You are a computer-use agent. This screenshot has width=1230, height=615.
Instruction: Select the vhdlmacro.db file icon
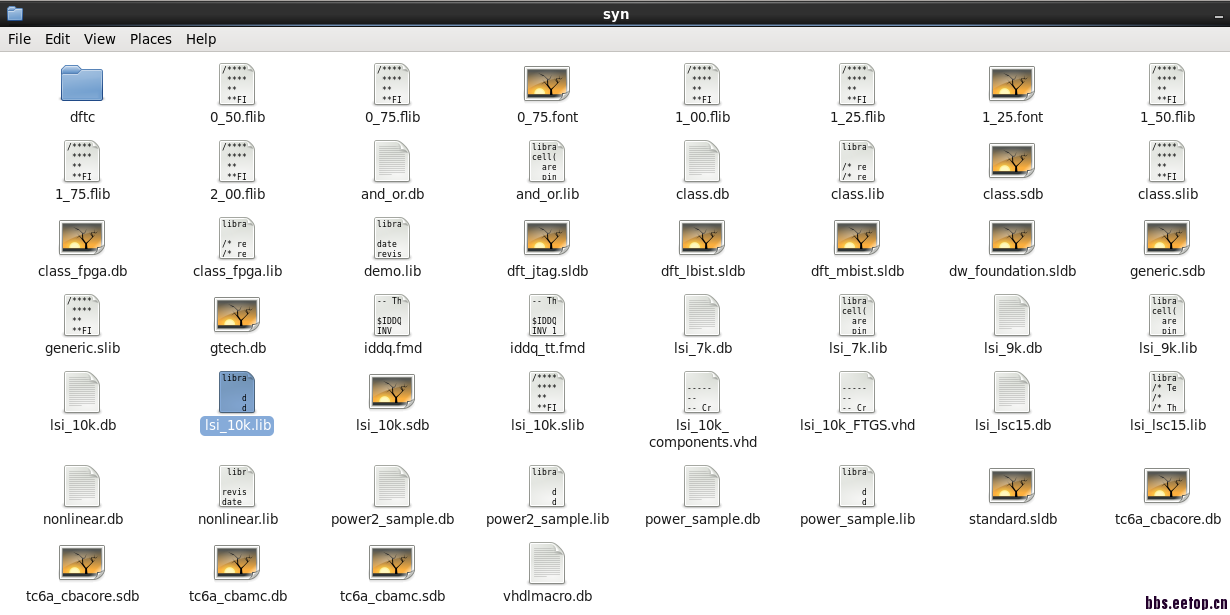pyautogui.click(x=547, y=563)
